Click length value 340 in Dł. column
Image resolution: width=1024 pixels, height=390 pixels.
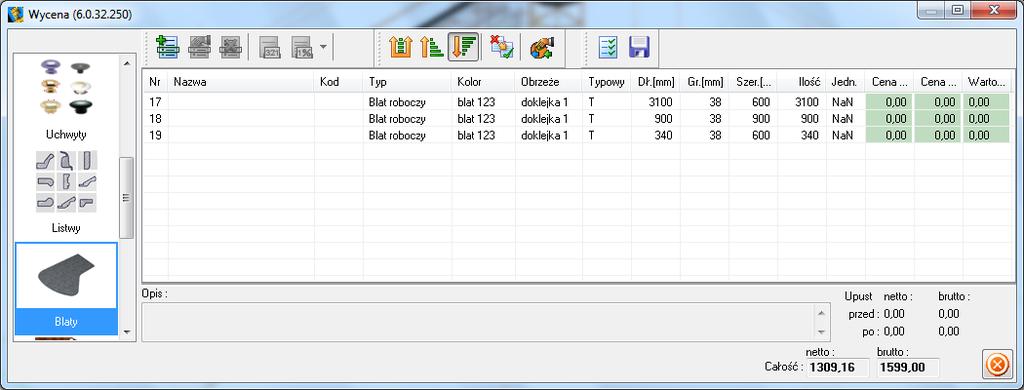(x=664, y=135)
